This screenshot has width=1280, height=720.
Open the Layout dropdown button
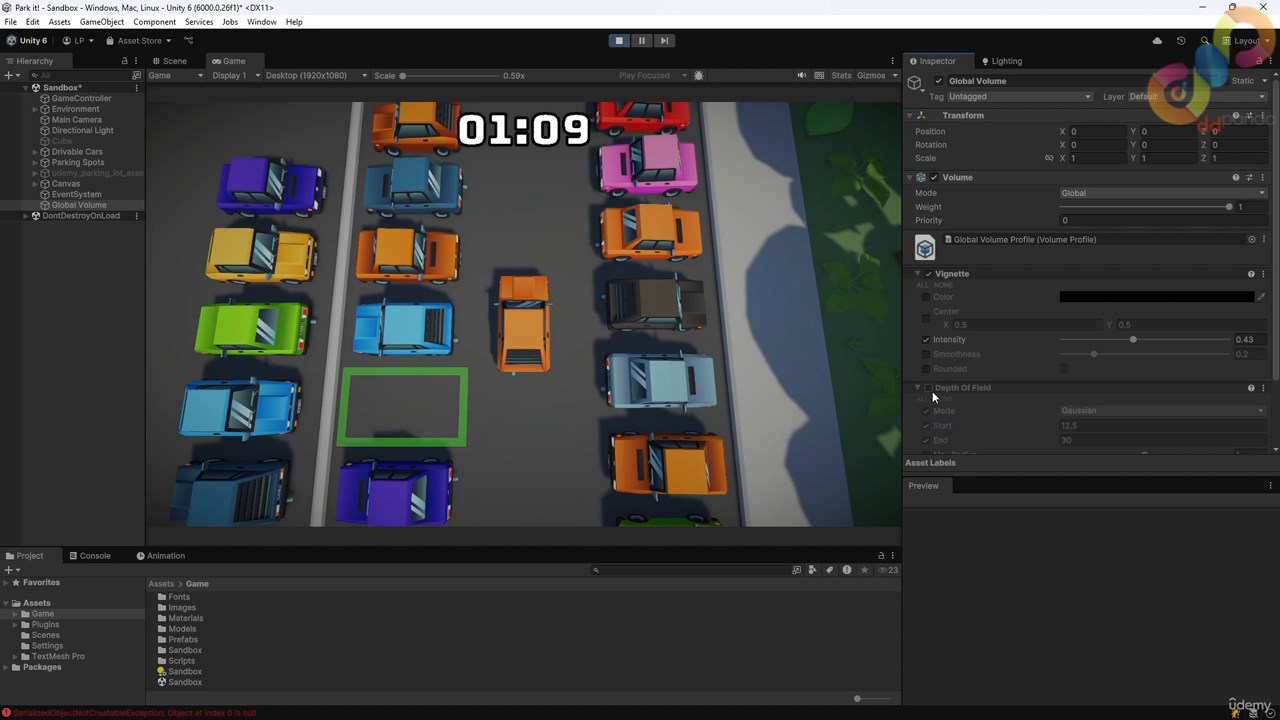tap(1244, 41)
